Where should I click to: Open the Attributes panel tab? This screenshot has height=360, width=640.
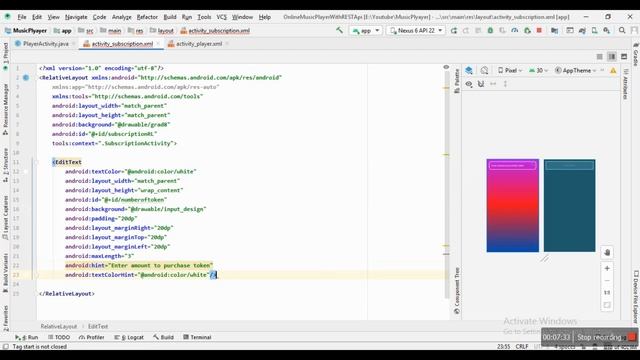pyautogui.click(x=625, y=84)
